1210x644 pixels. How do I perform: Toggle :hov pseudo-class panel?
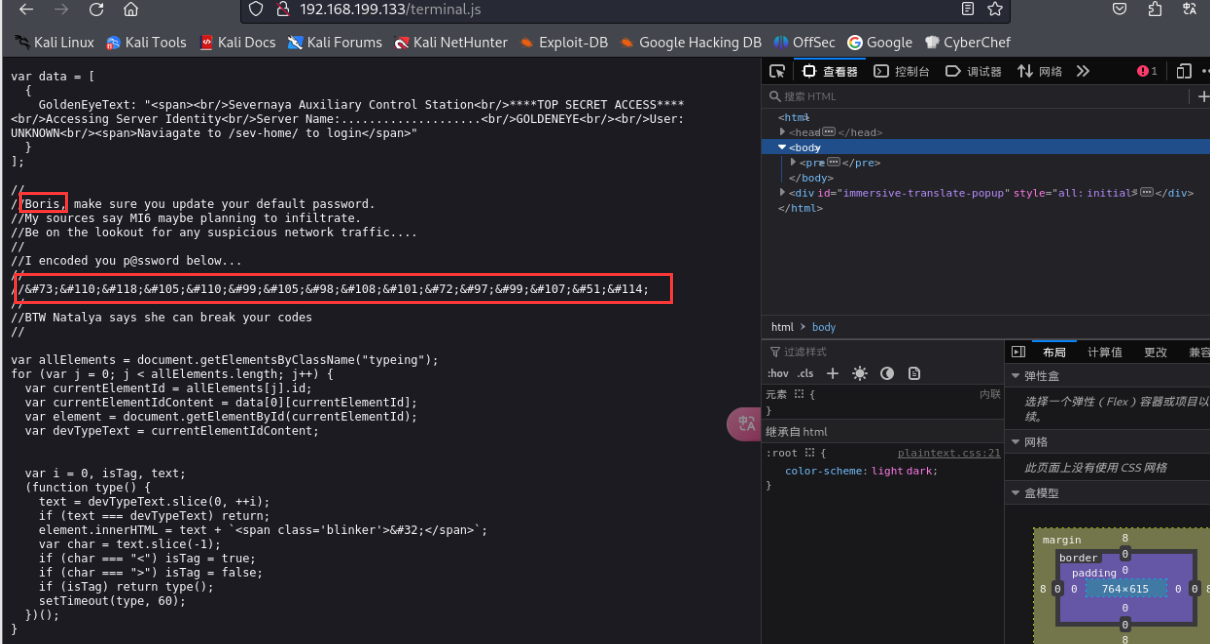click(777, 373)
